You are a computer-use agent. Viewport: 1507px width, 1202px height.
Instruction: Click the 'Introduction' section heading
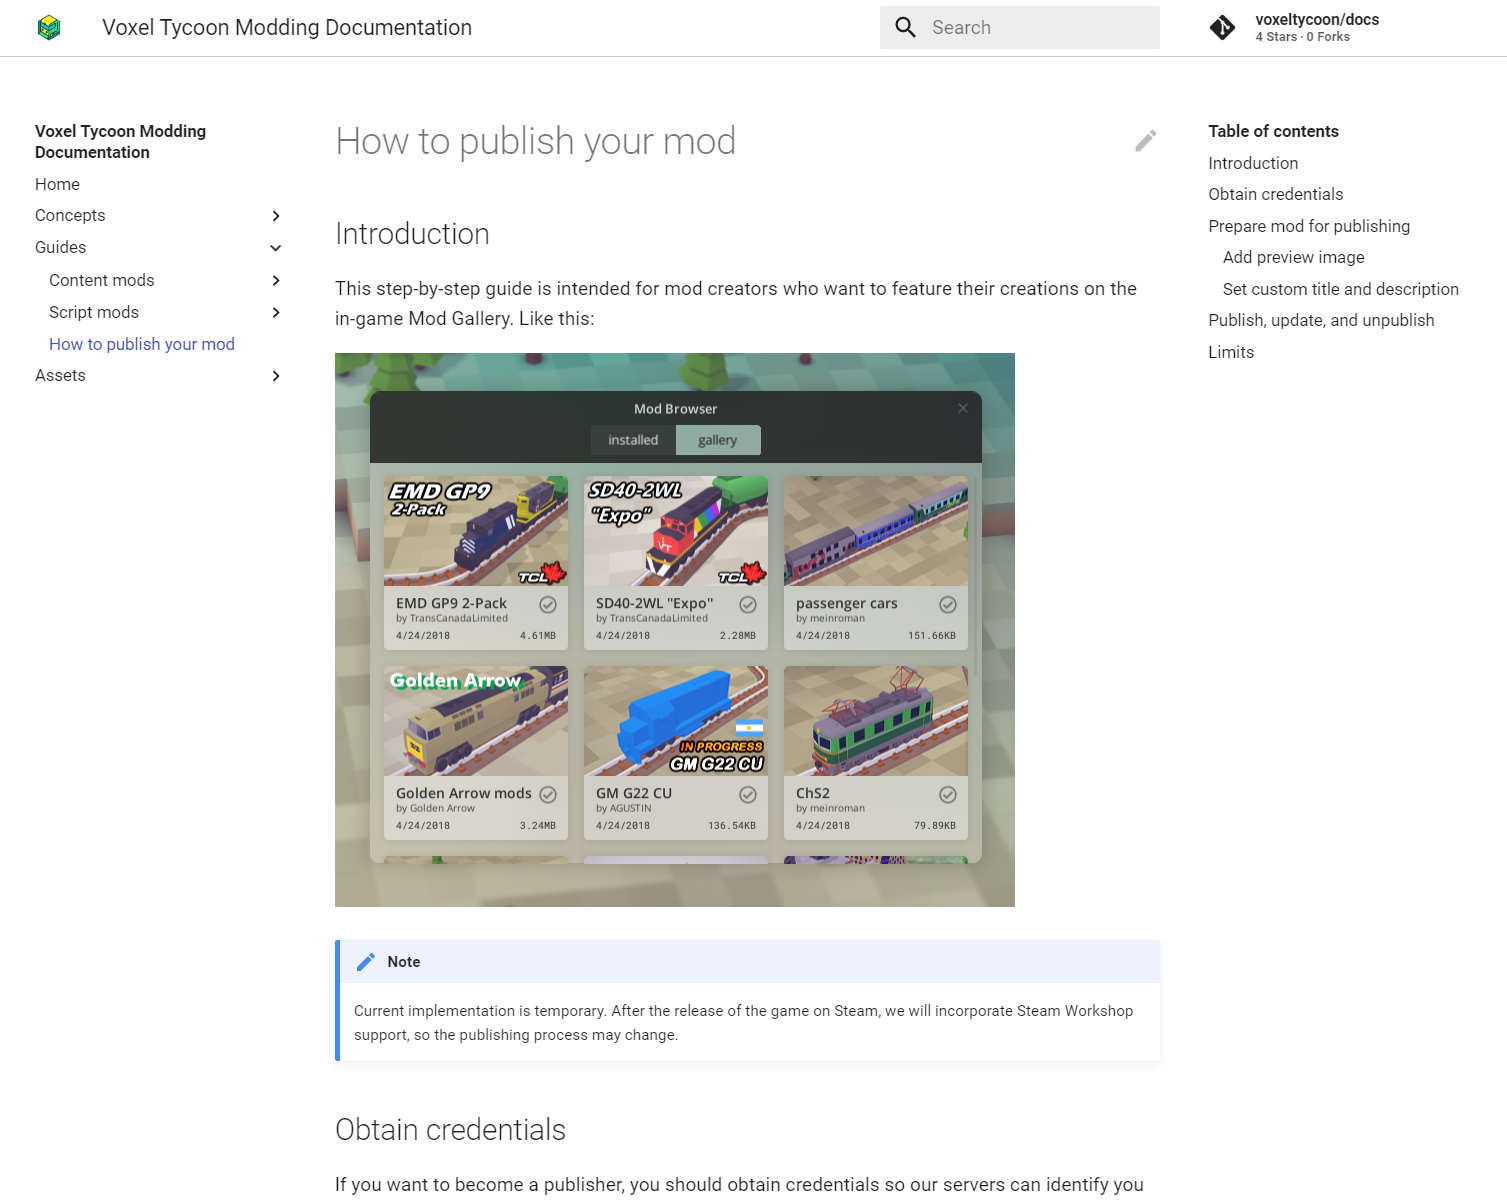click(x=412, y=234)
